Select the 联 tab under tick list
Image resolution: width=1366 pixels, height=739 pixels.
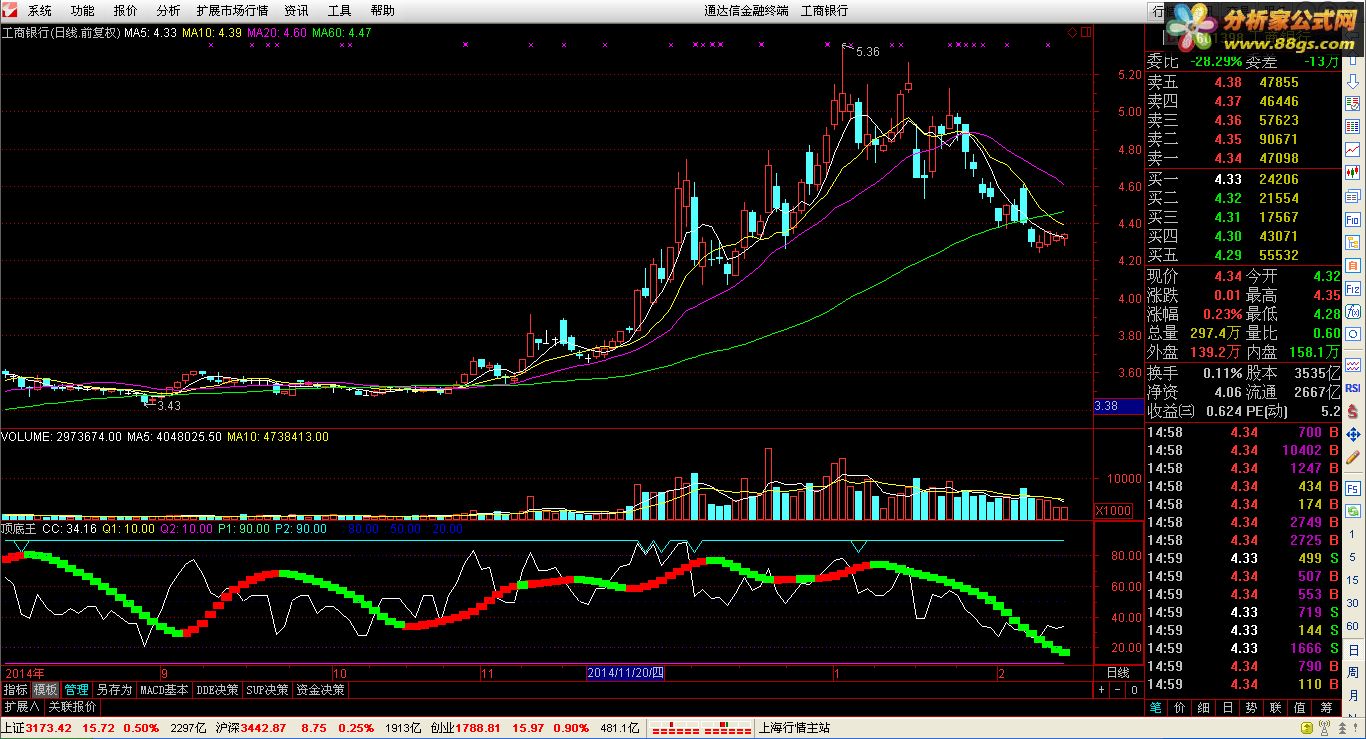[1276, 707]
